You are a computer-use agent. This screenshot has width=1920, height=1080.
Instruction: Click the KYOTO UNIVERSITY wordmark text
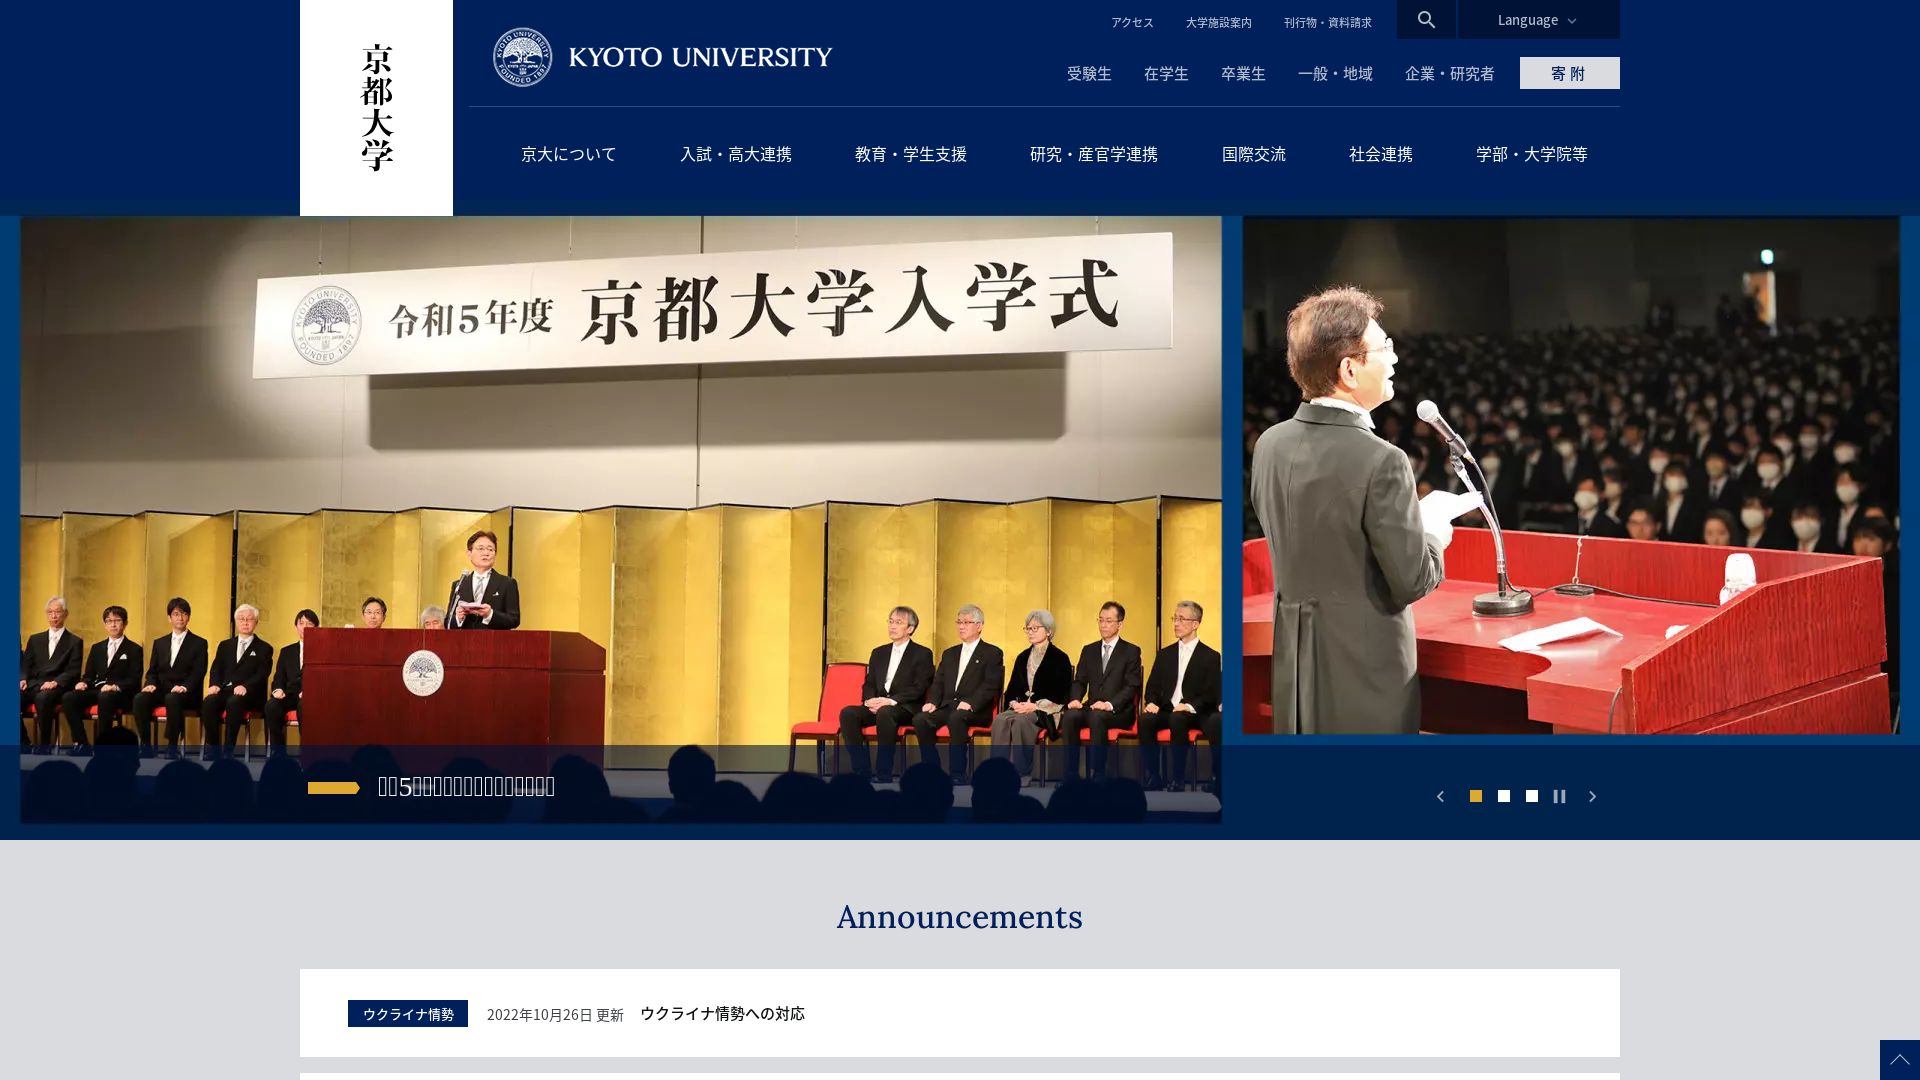(x=700, y=57)
